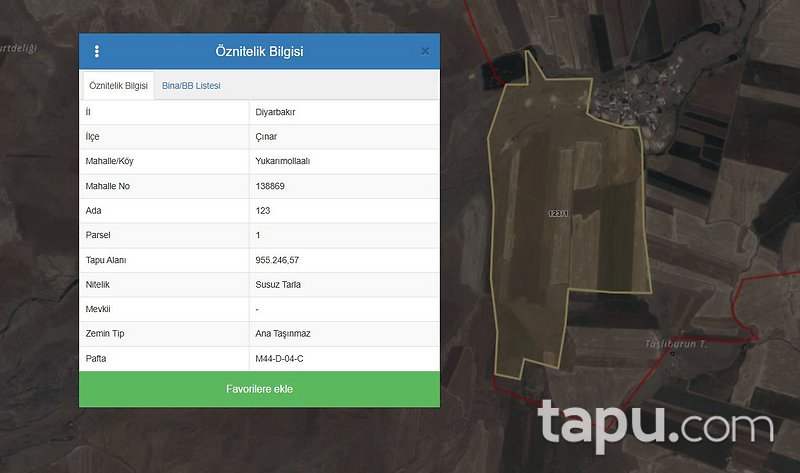
Task: Close the Öznitelik Bilgisi dialog
Action: [x=425, y=51]
